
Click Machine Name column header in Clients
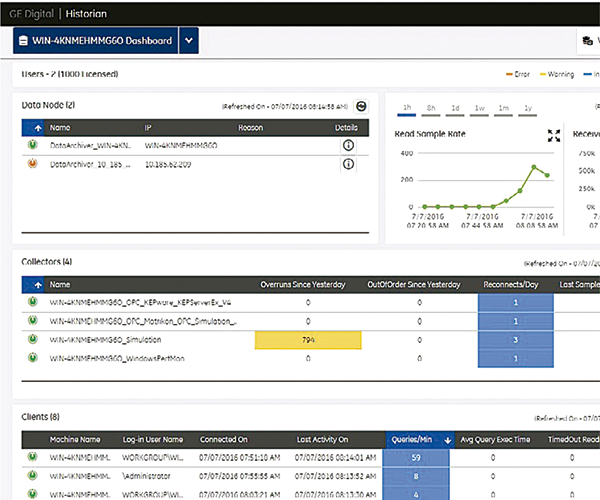coord(75,440)
